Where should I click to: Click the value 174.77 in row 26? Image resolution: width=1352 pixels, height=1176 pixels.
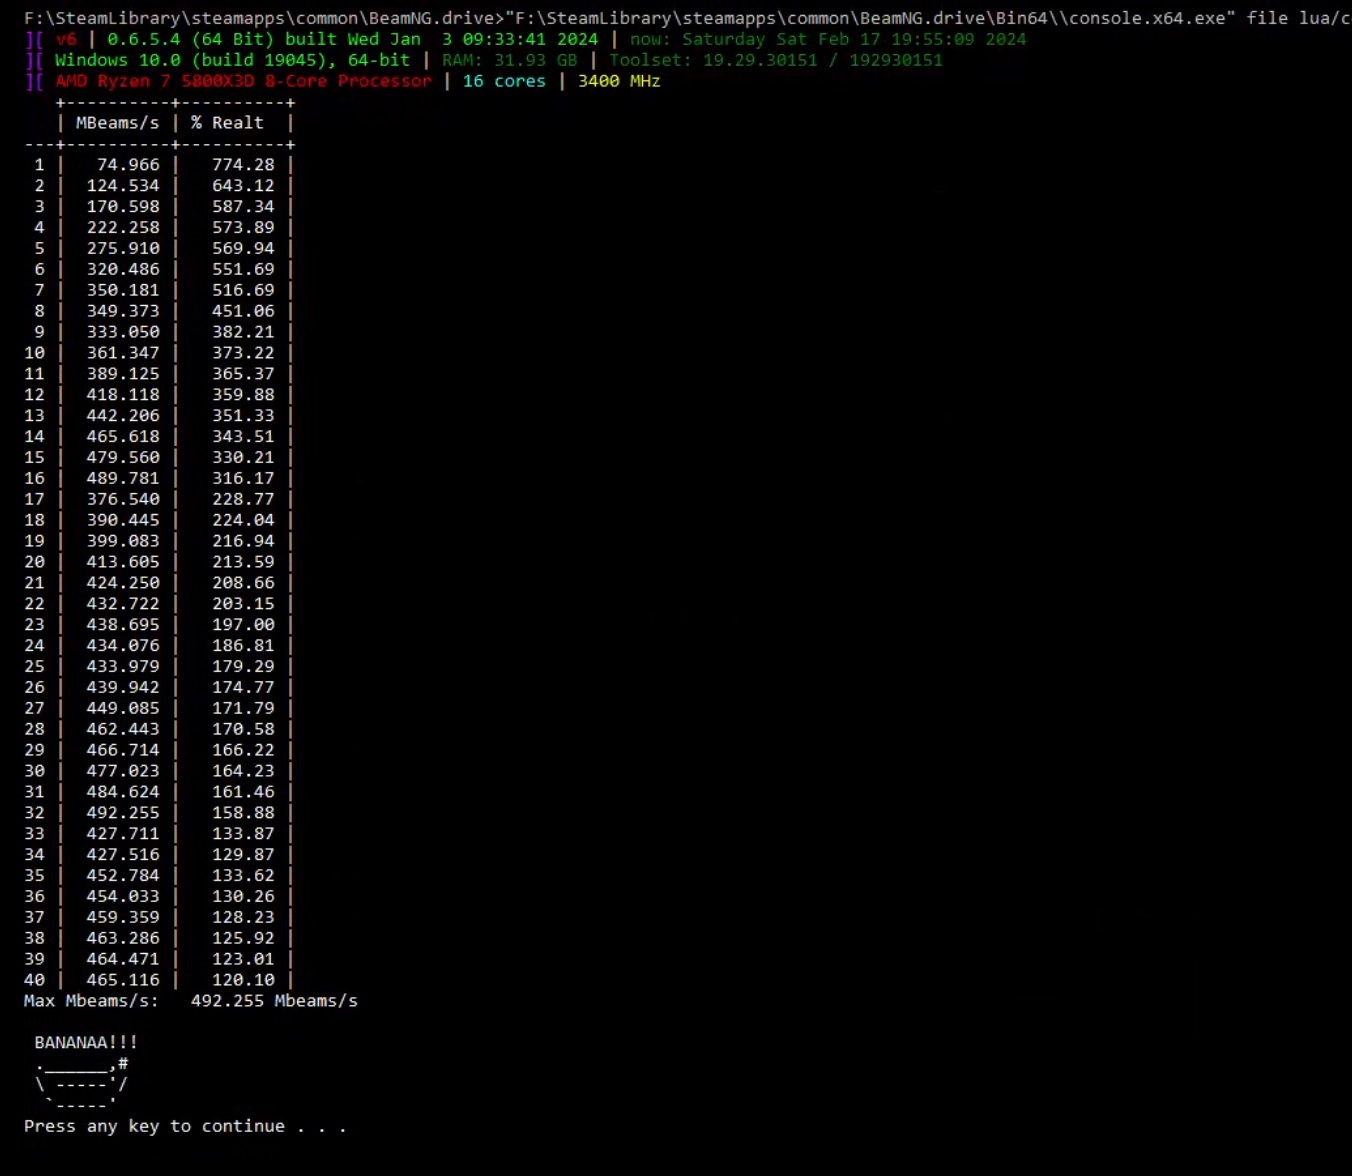tap(243, 689)
